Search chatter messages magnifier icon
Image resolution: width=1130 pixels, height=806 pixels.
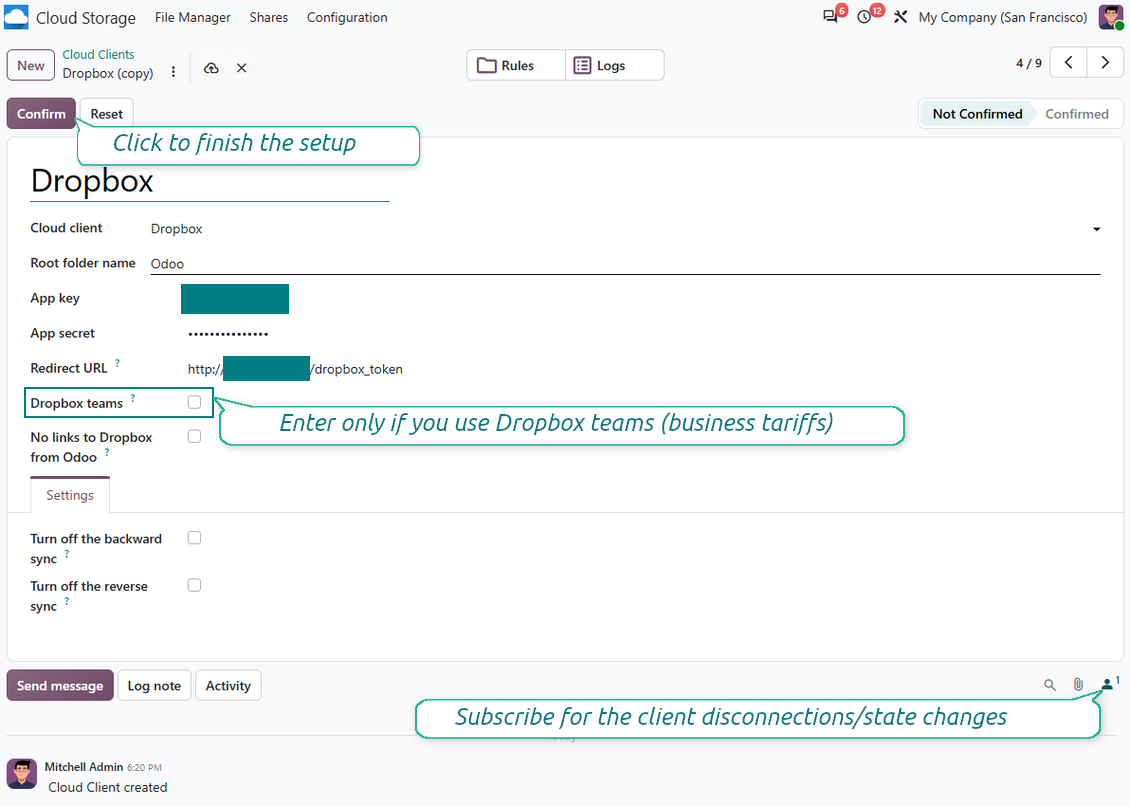click(x=1050, y=685)
